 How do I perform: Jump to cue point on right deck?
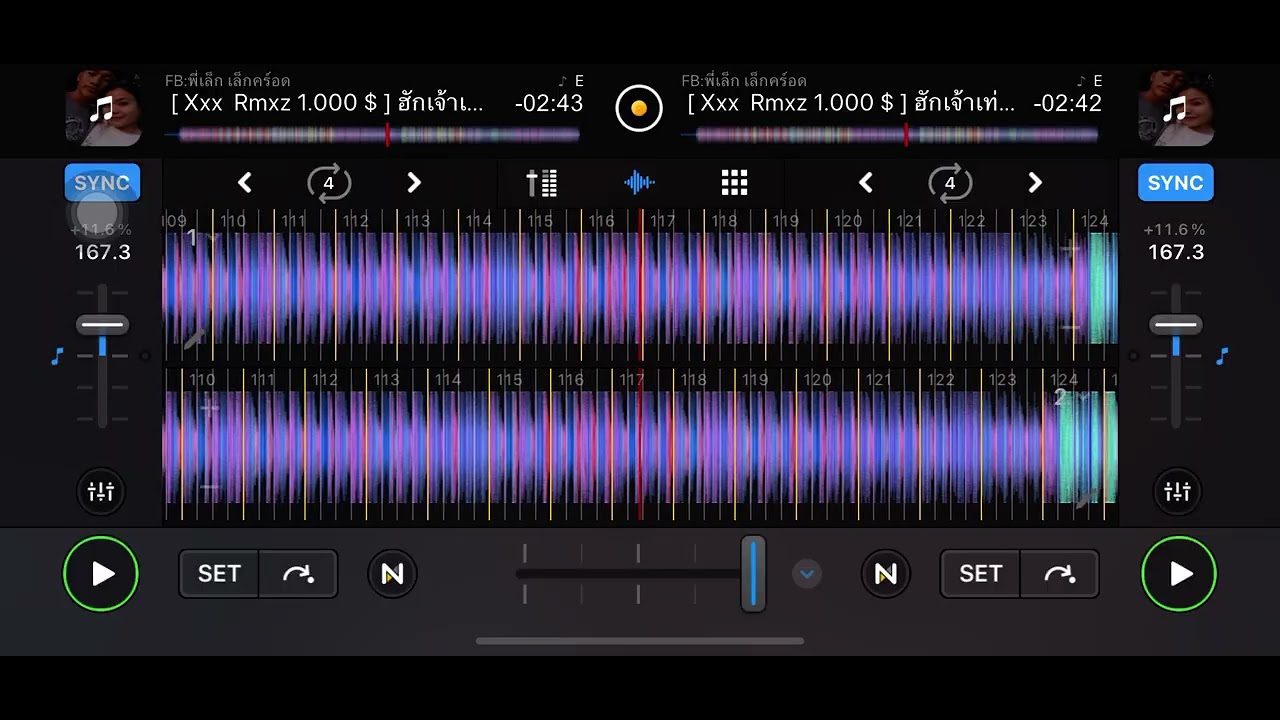(1059, 574)
